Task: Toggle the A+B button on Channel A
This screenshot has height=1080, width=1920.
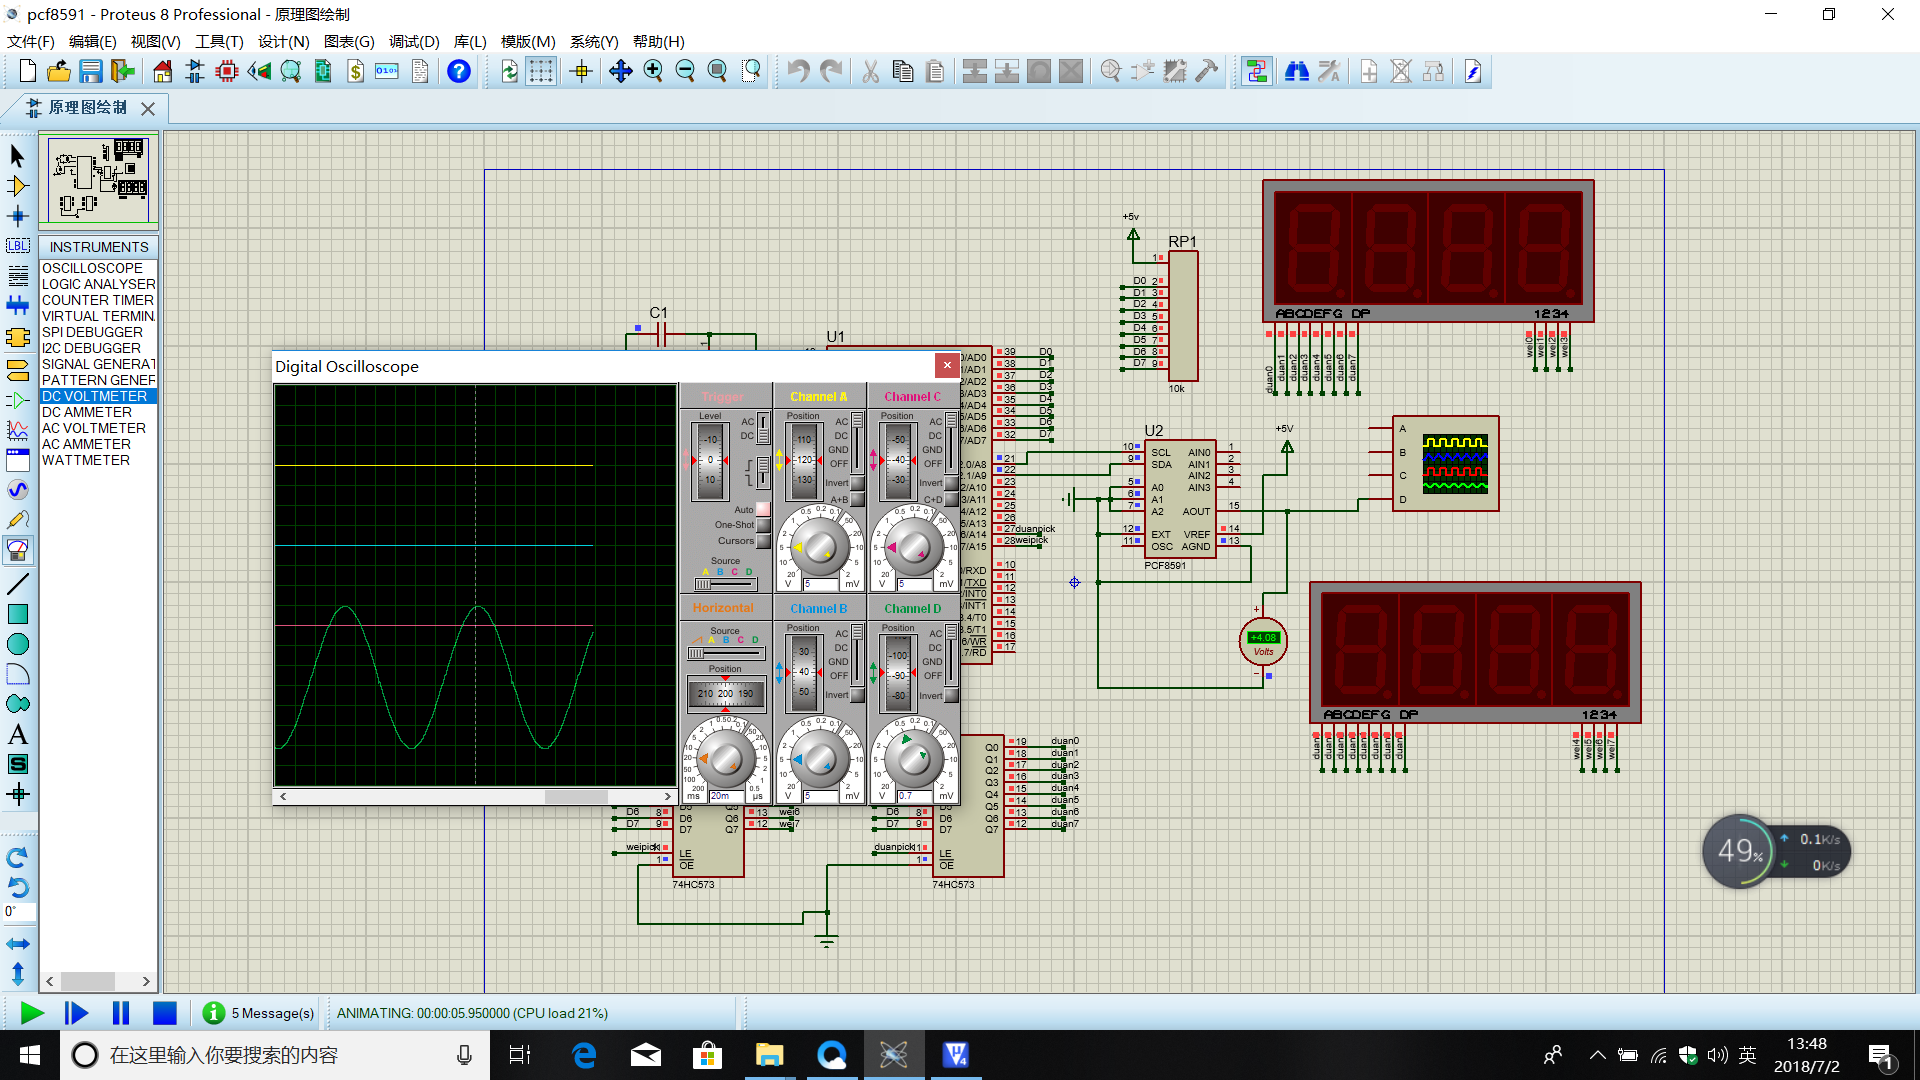Action: pos(857,499)
